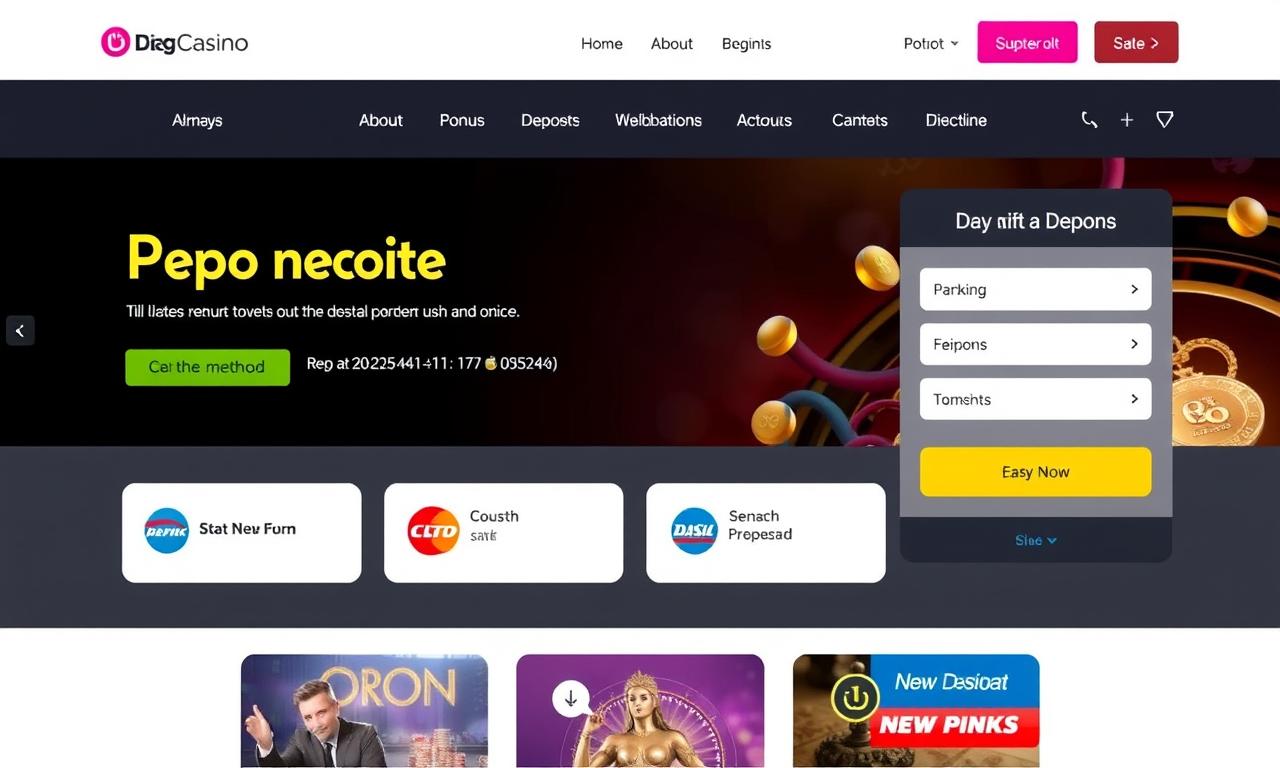
Task: Expand the Parking option row
Action: point(1035,289)
